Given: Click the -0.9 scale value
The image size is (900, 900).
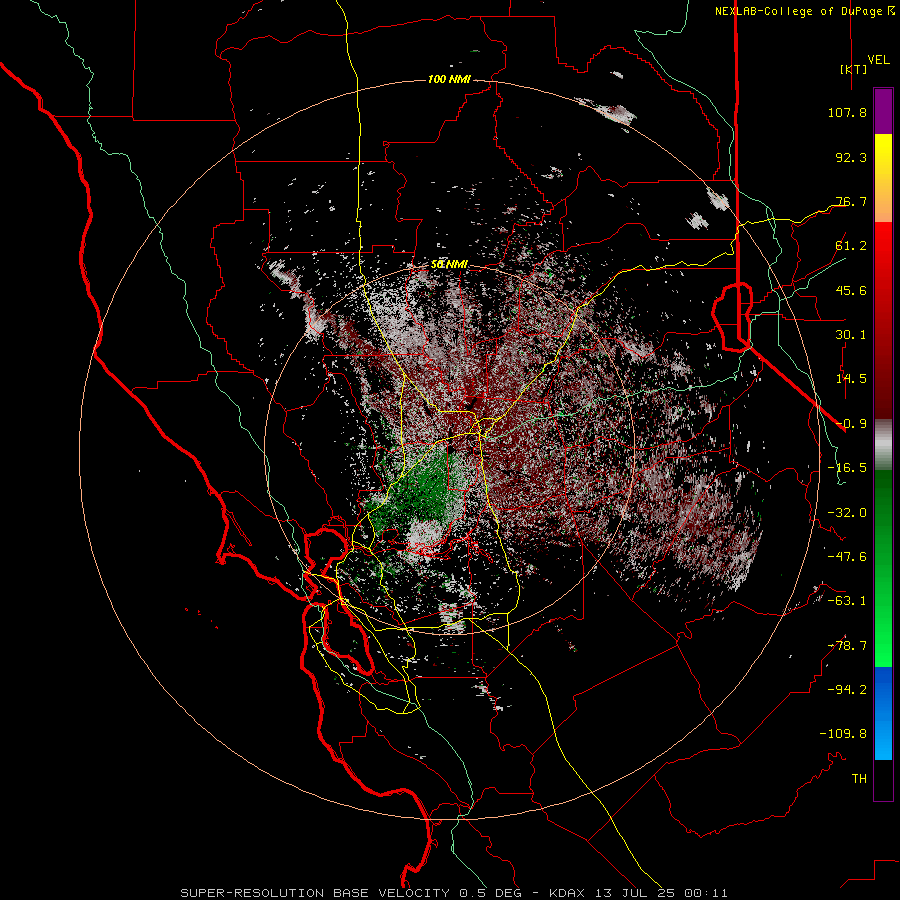Looking at the screenshot, I should point(851,424).
